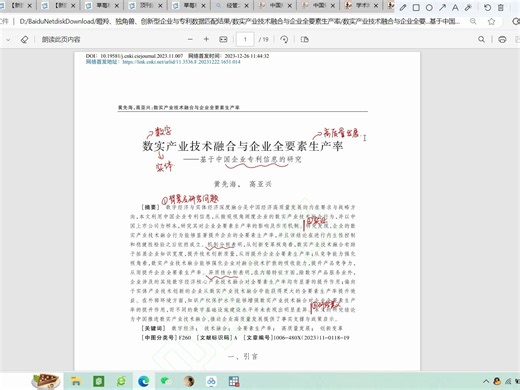Expand the system tray hidden icons chevron
Viewport: 520px width, 390px height.
(486, 381)
